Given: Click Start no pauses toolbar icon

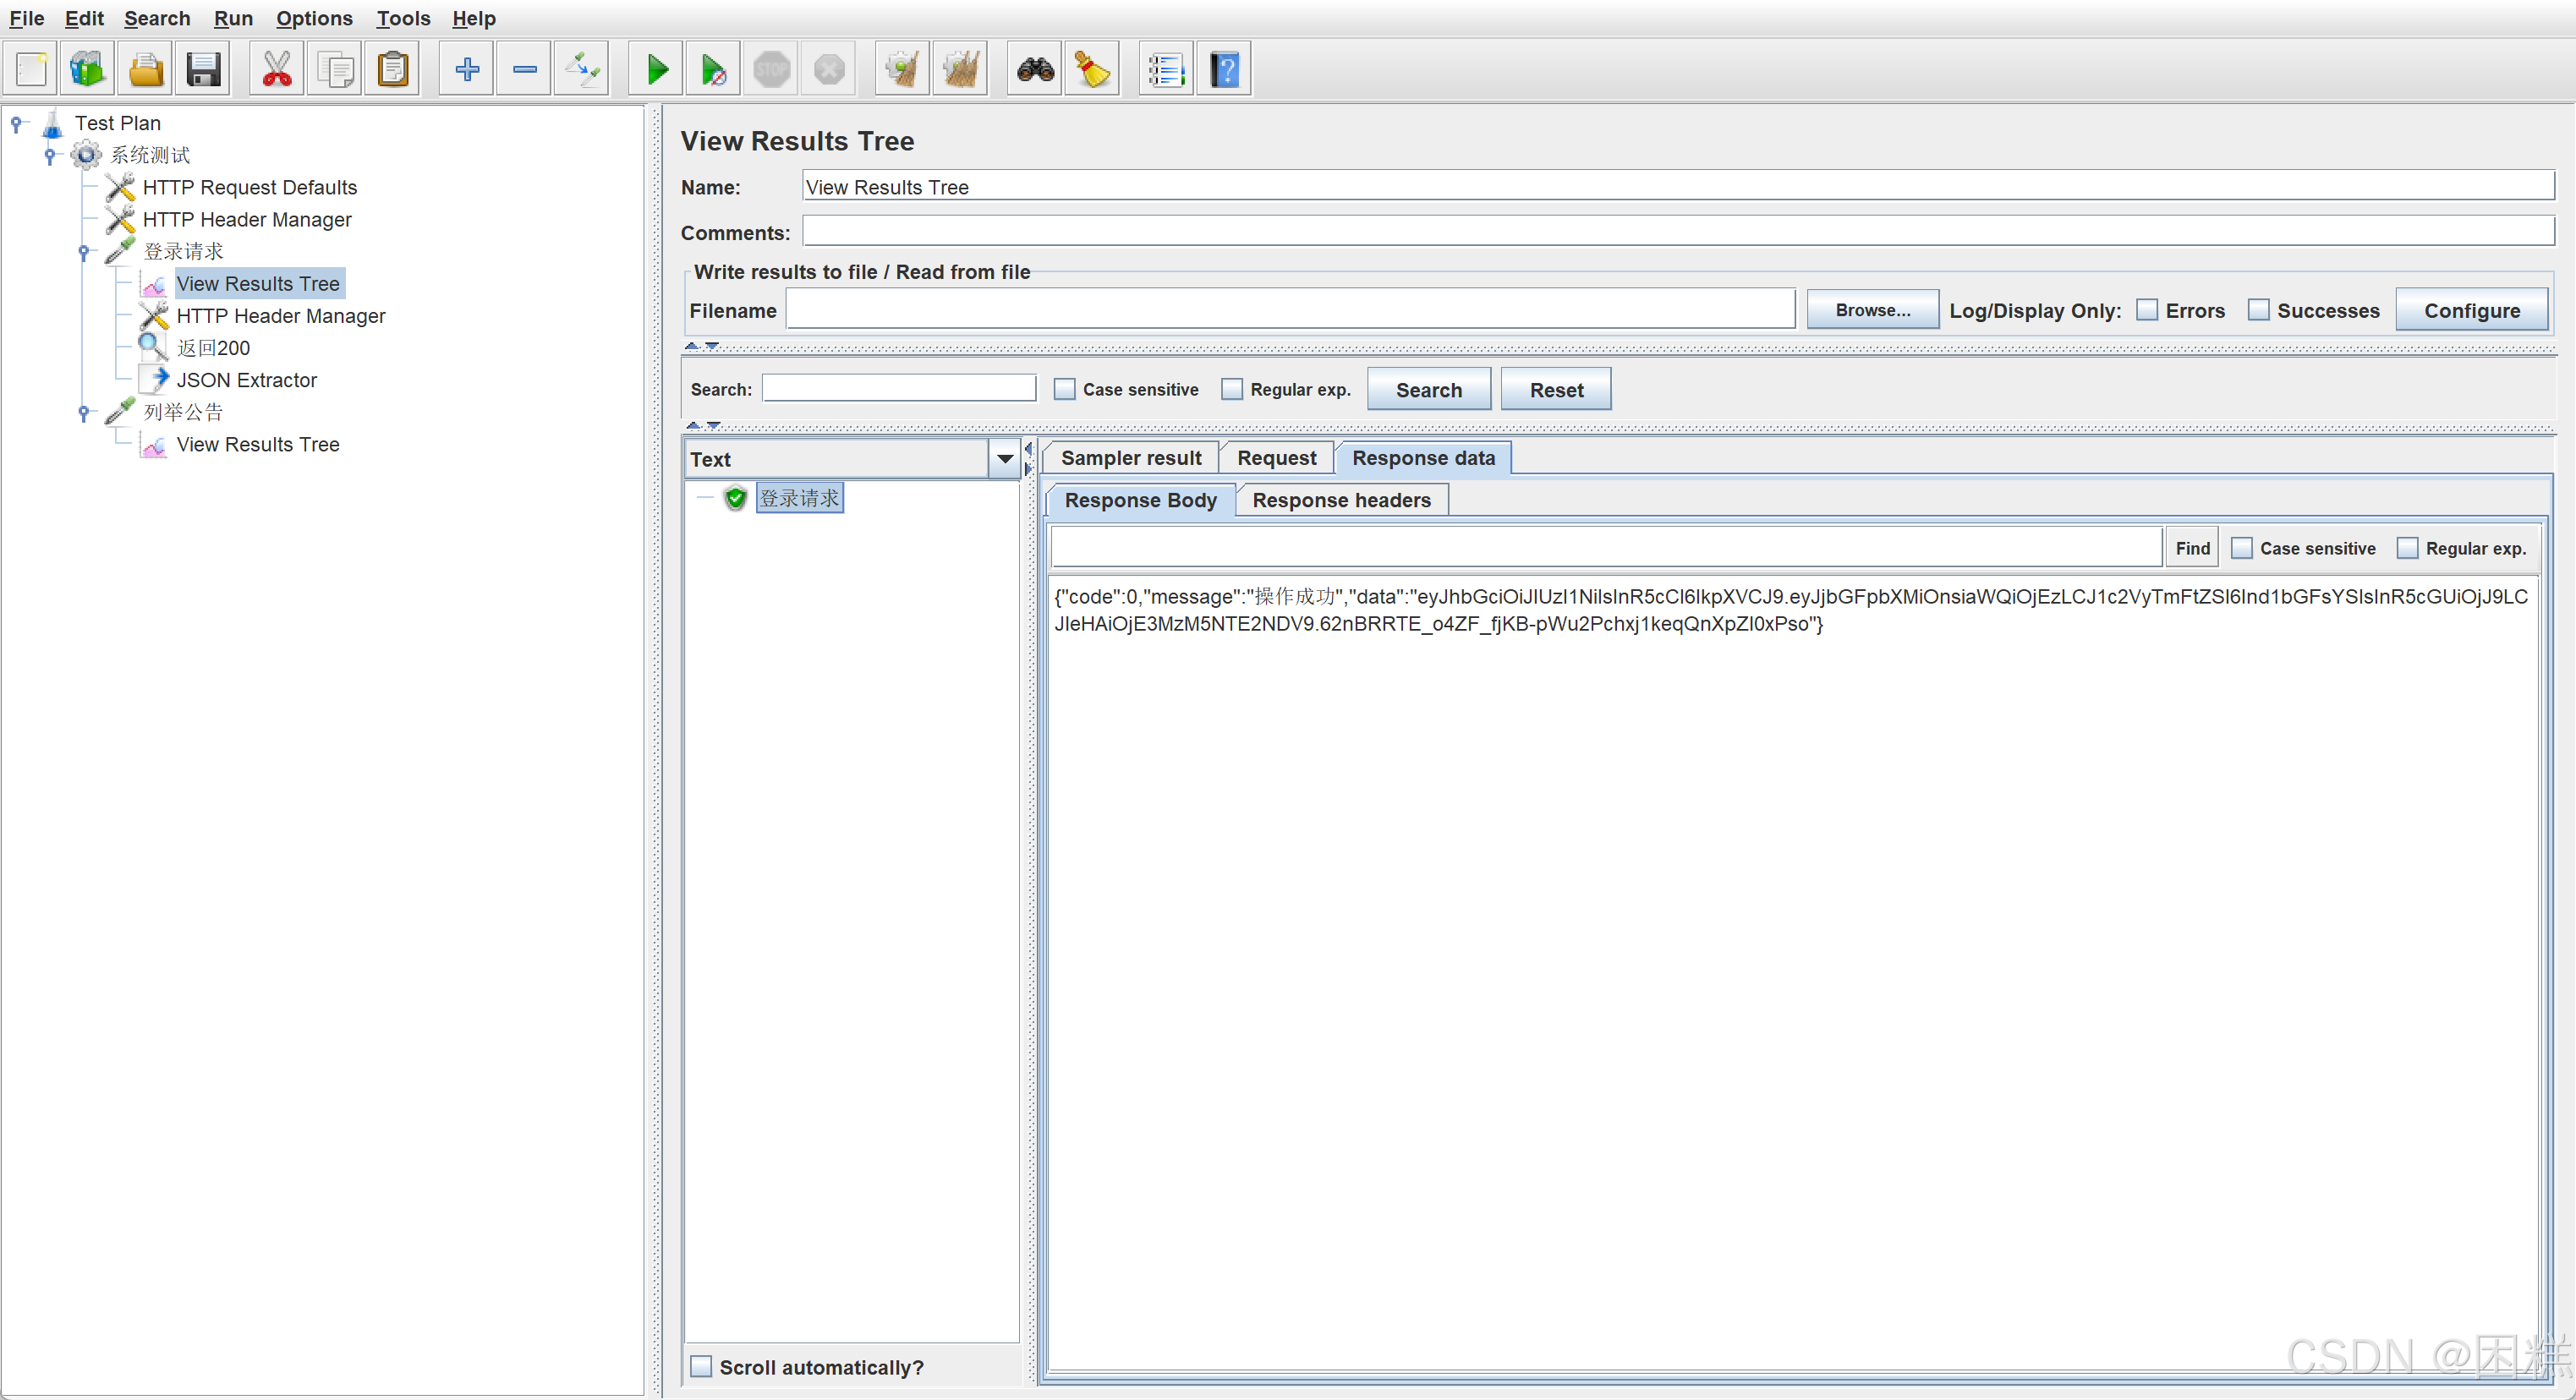Looking at the screenshot, I should (x=713, y=69).
